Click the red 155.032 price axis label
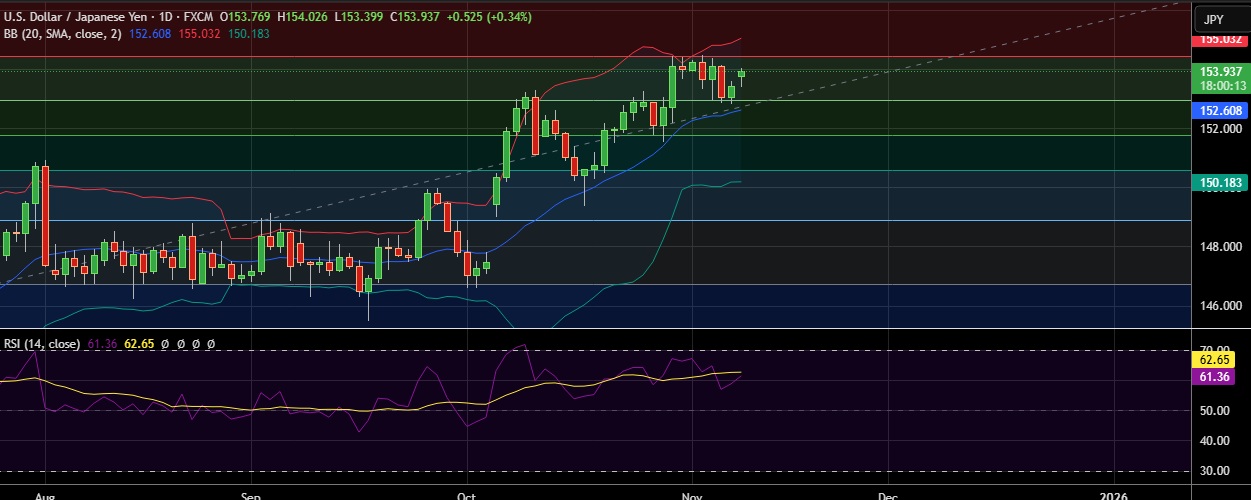1251x500 pixels. tap(1221, 41)
